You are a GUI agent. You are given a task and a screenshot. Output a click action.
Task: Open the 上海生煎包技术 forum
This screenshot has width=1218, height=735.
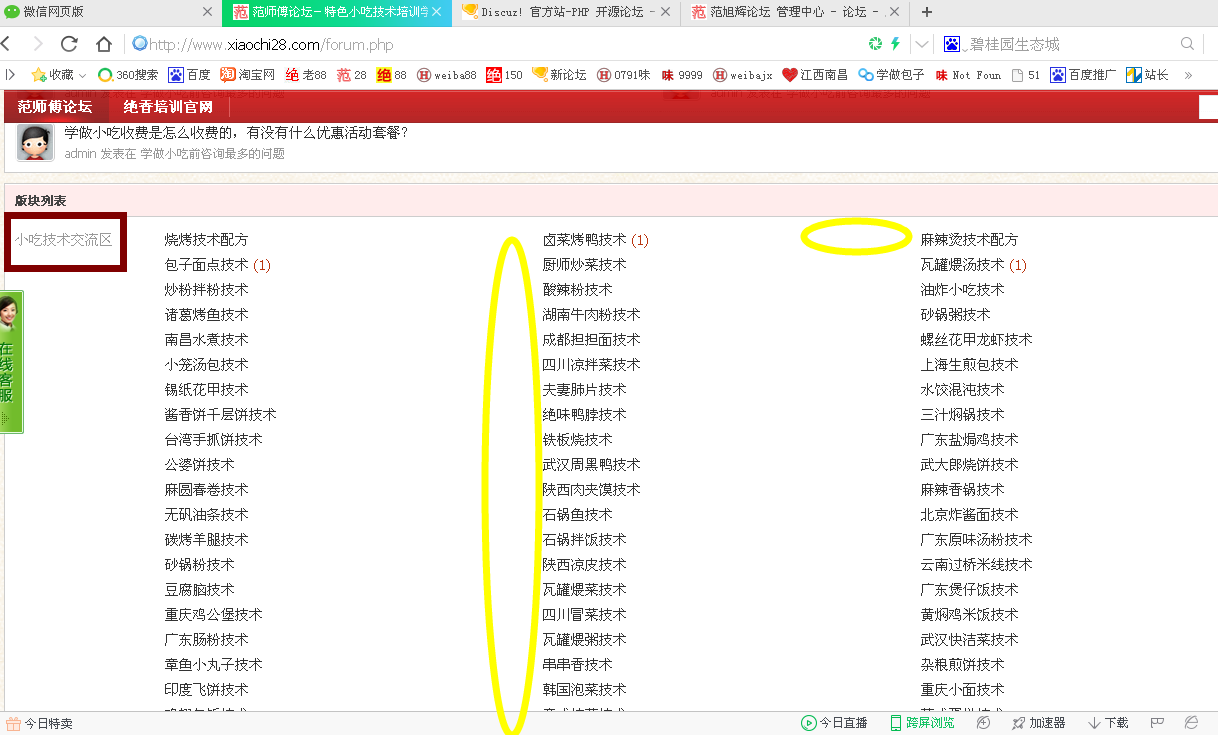[x=969, y=365]
